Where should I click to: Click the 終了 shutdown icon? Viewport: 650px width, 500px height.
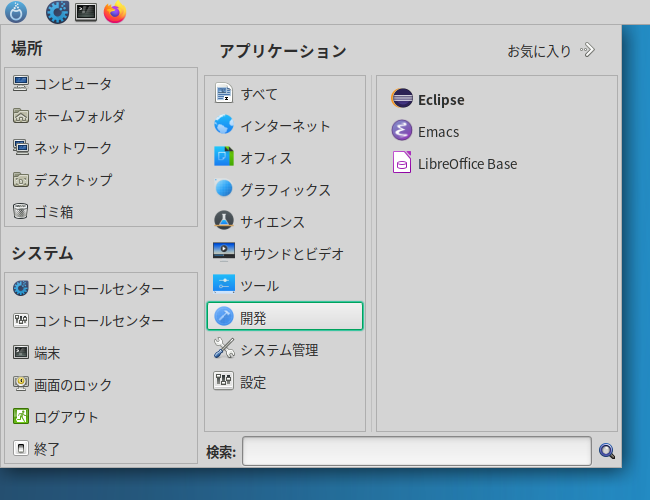click(21, 448)
